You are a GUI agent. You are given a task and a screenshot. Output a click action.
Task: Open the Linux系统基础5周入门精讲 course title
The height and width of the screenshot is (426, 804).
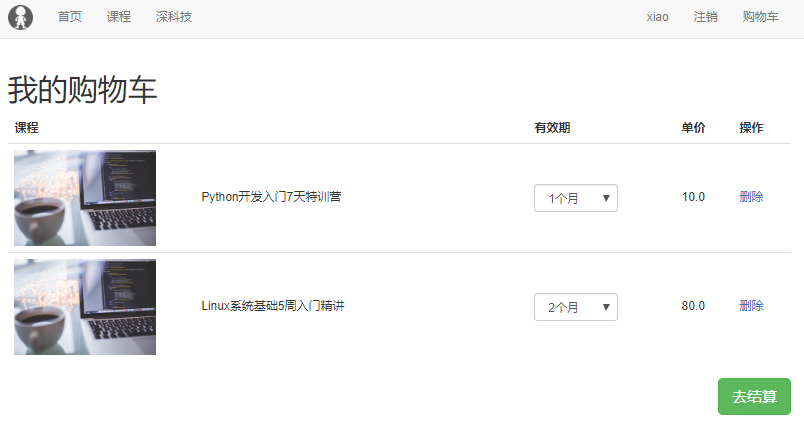[273, 306]
